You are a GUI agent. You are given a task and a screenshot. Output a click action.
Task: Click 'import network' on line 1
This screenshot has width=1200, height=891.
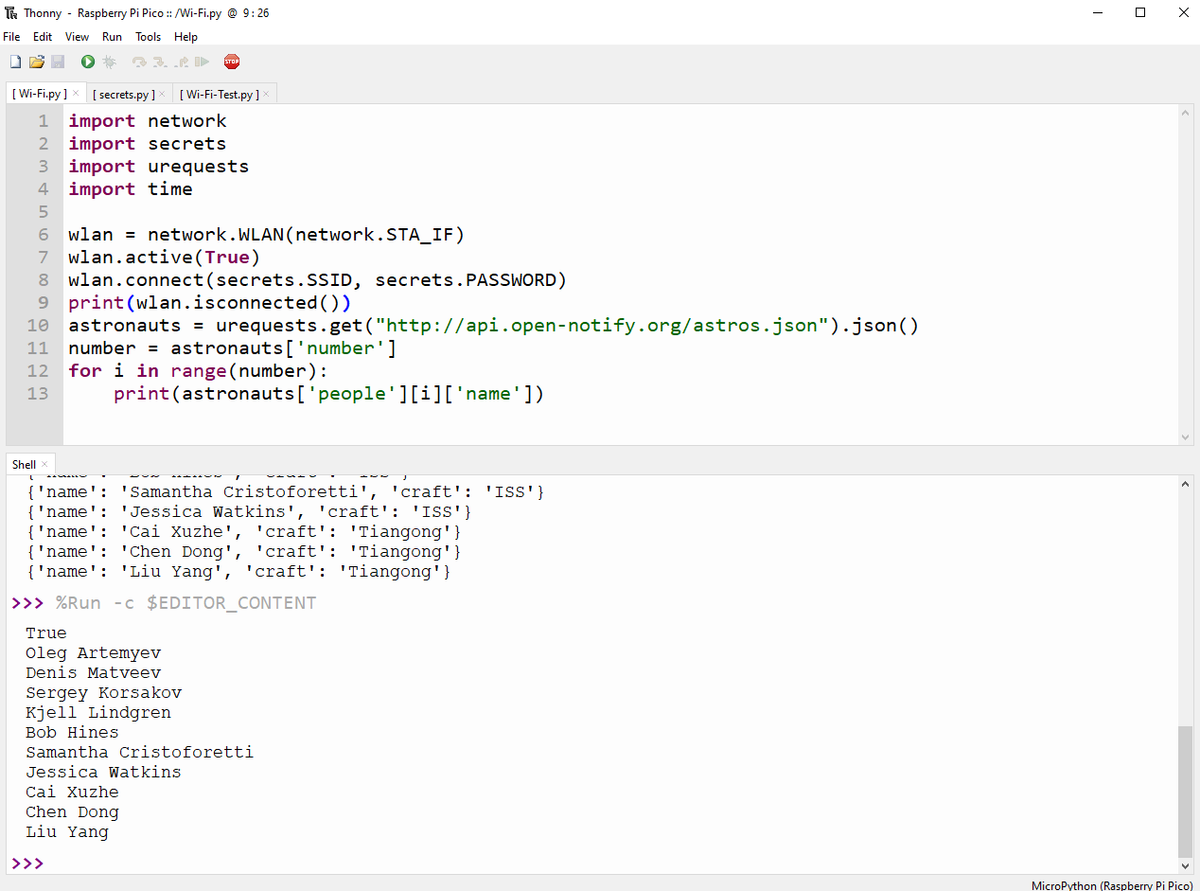[148, 121]
